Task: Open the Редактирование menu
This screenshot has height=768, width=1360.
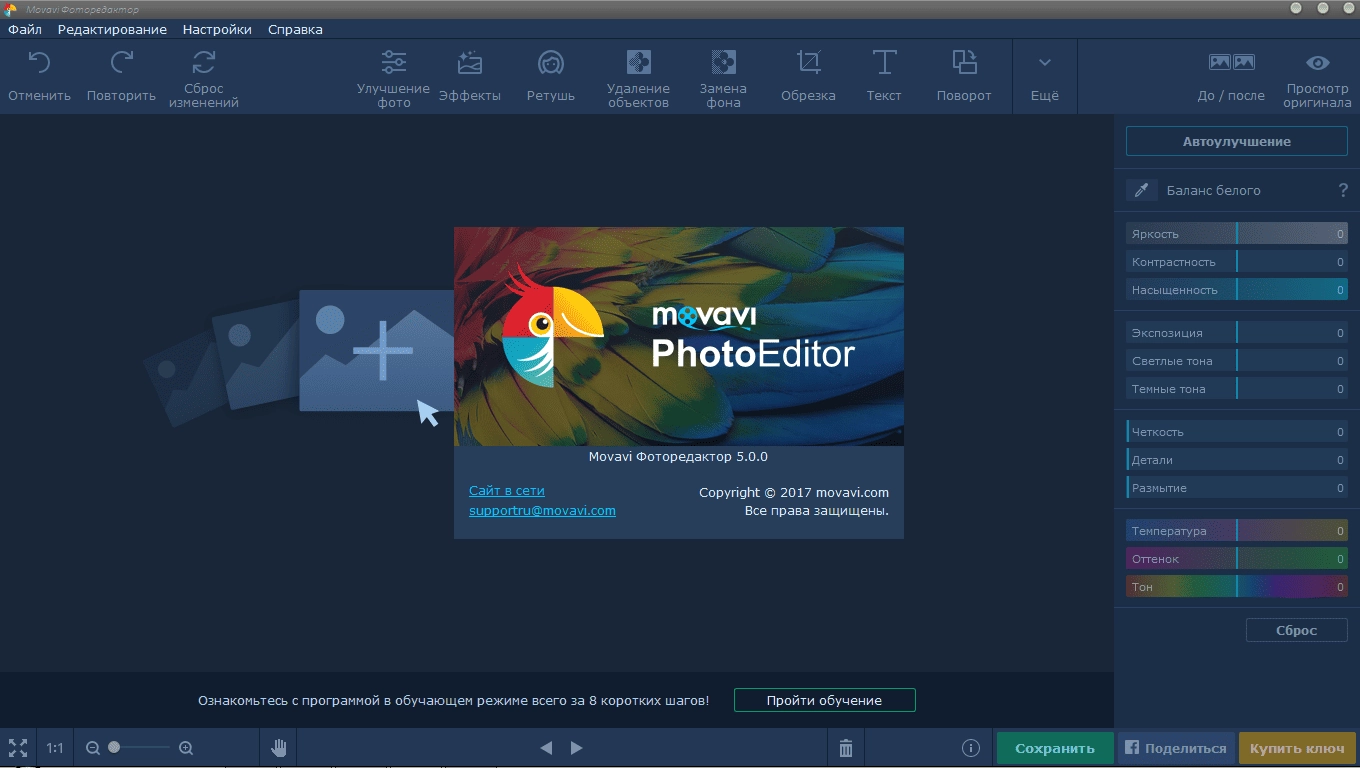Action: 112,29
